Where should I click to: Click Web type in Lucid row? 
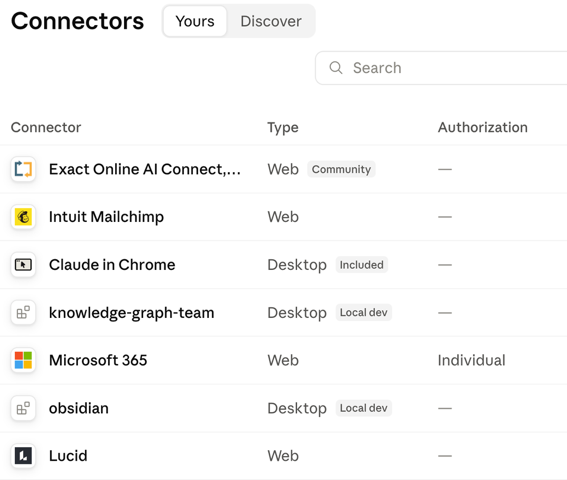pyautogui.click(x=283, y=456)
